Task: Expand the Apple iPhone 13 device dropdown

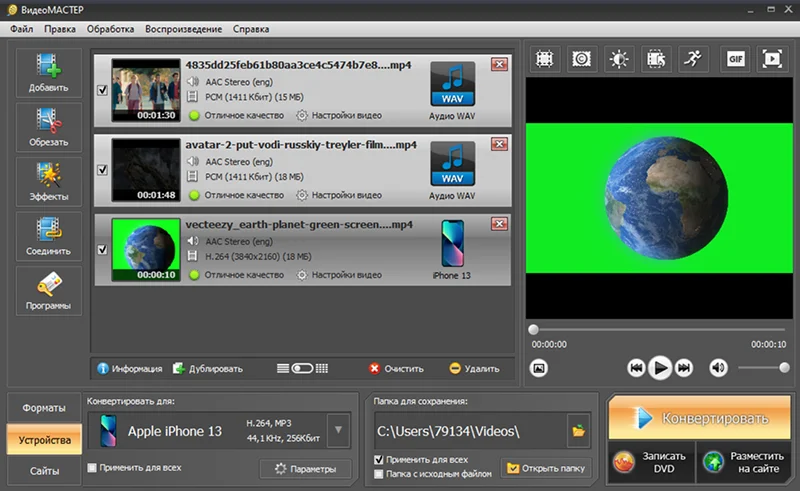Action: (338, 430)
